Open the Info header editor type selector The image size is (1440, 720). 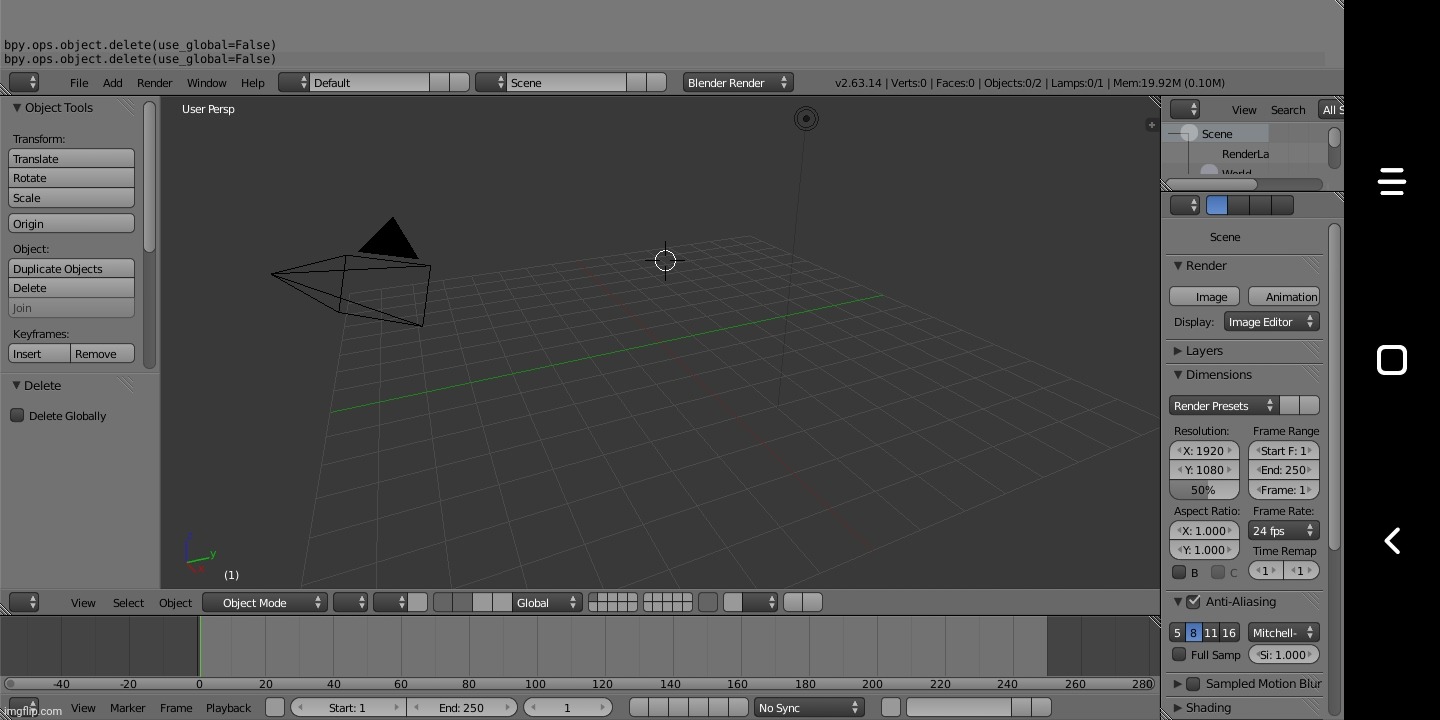(24, 82)
